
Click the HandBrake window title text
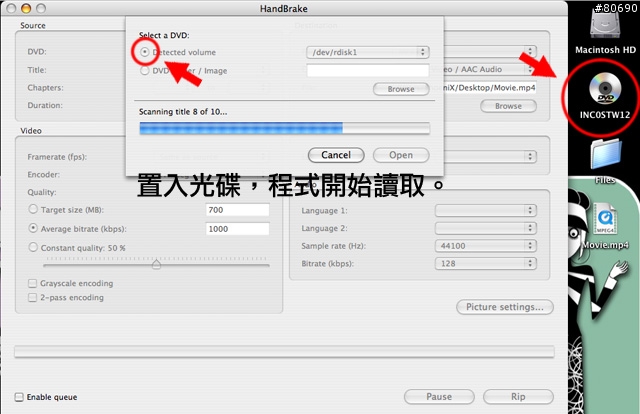point(284,9)
